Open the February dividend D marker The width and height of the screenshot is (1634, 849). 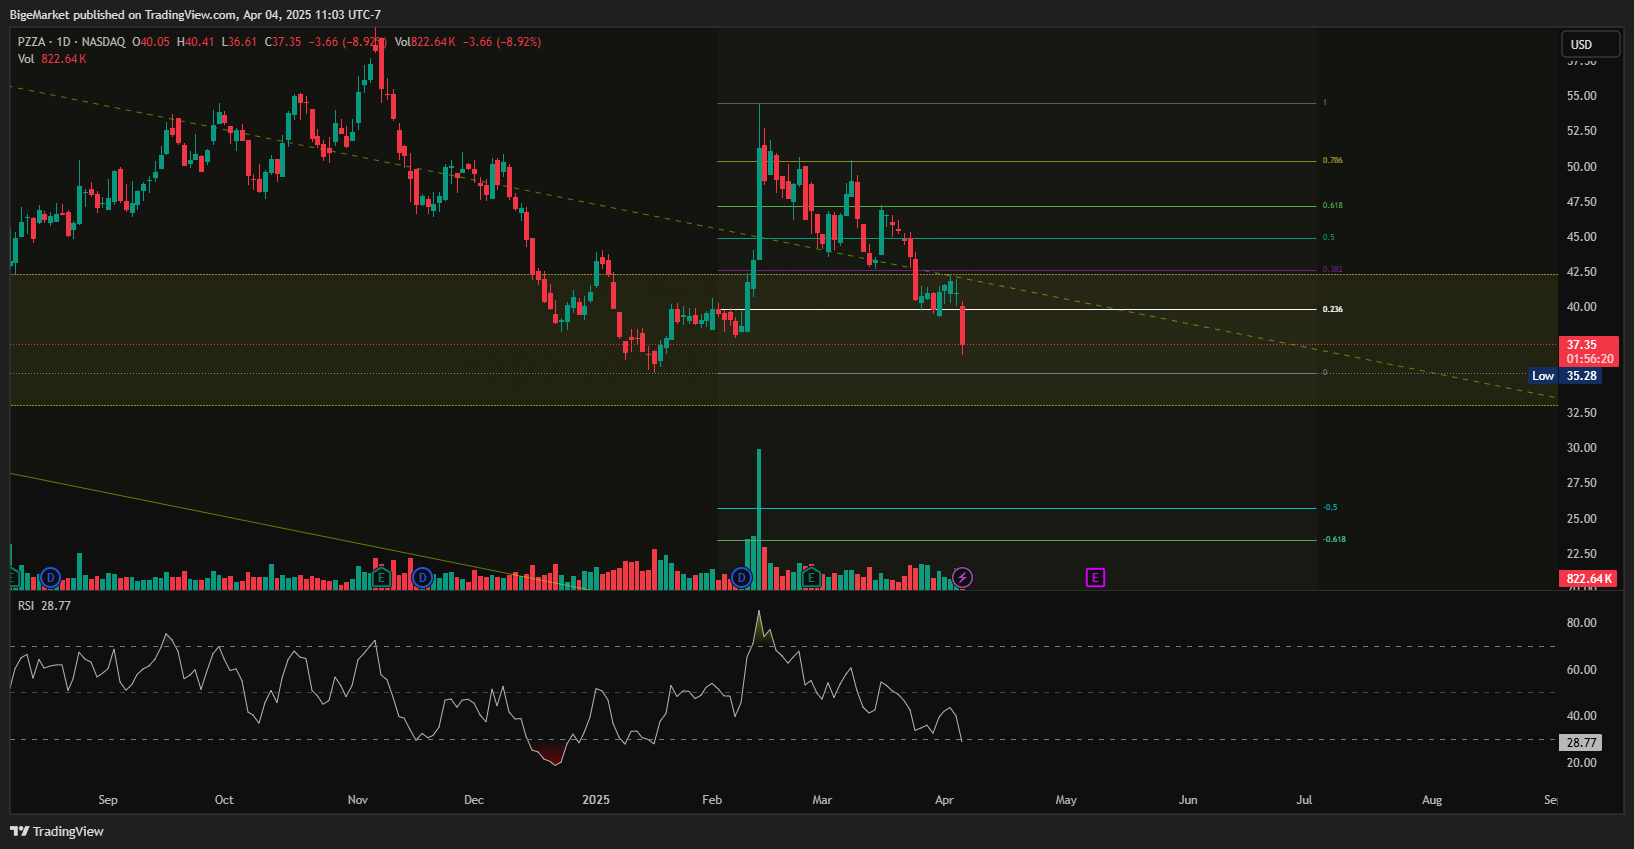click(741, 577)
